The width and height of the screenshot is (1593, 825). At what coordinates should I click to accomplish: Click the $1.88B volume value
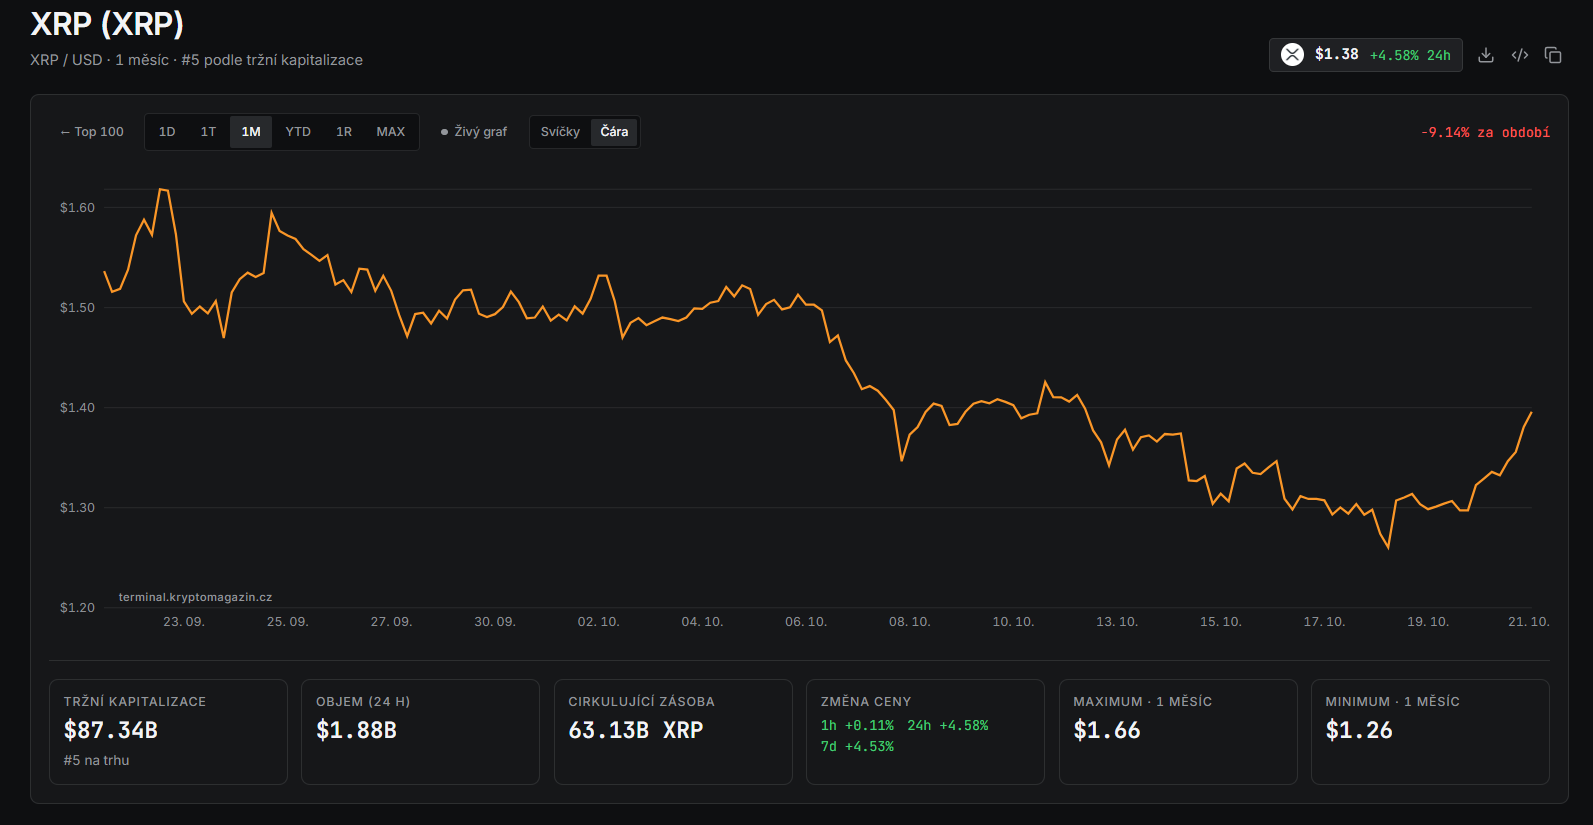(x=356, y=730)
